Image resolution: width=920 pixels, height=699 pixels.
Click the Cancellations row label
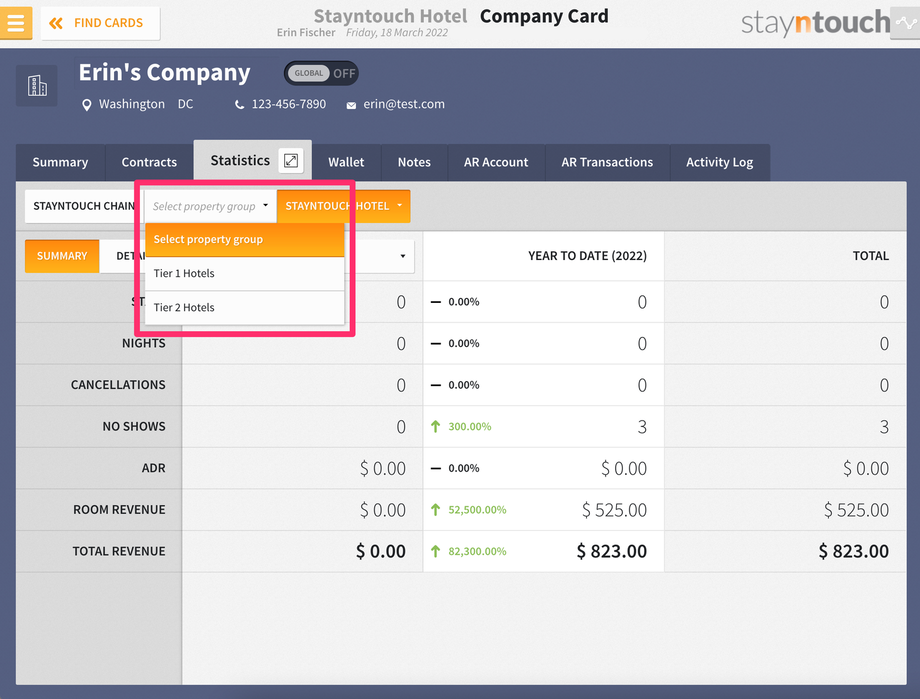click(119, 385)
